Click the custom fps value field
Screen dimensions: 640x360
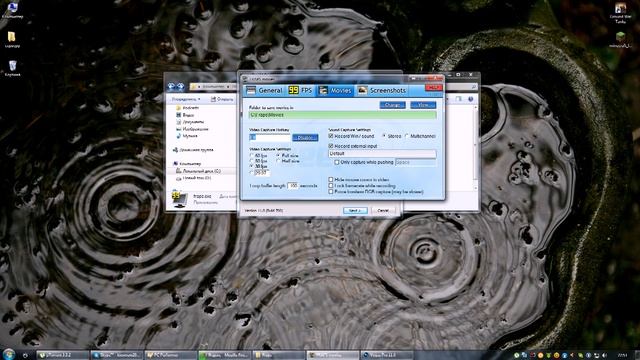tap(262, 173)
